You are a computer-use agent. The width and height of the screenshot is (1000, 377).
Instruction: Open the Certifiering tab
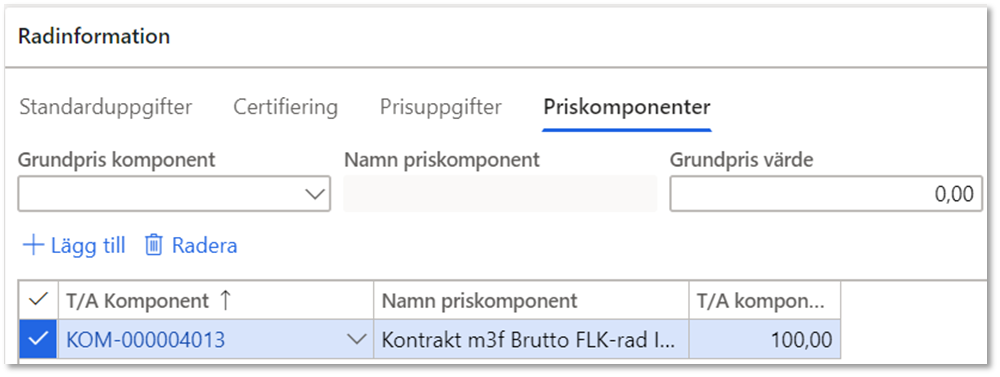tap(285, 107)
